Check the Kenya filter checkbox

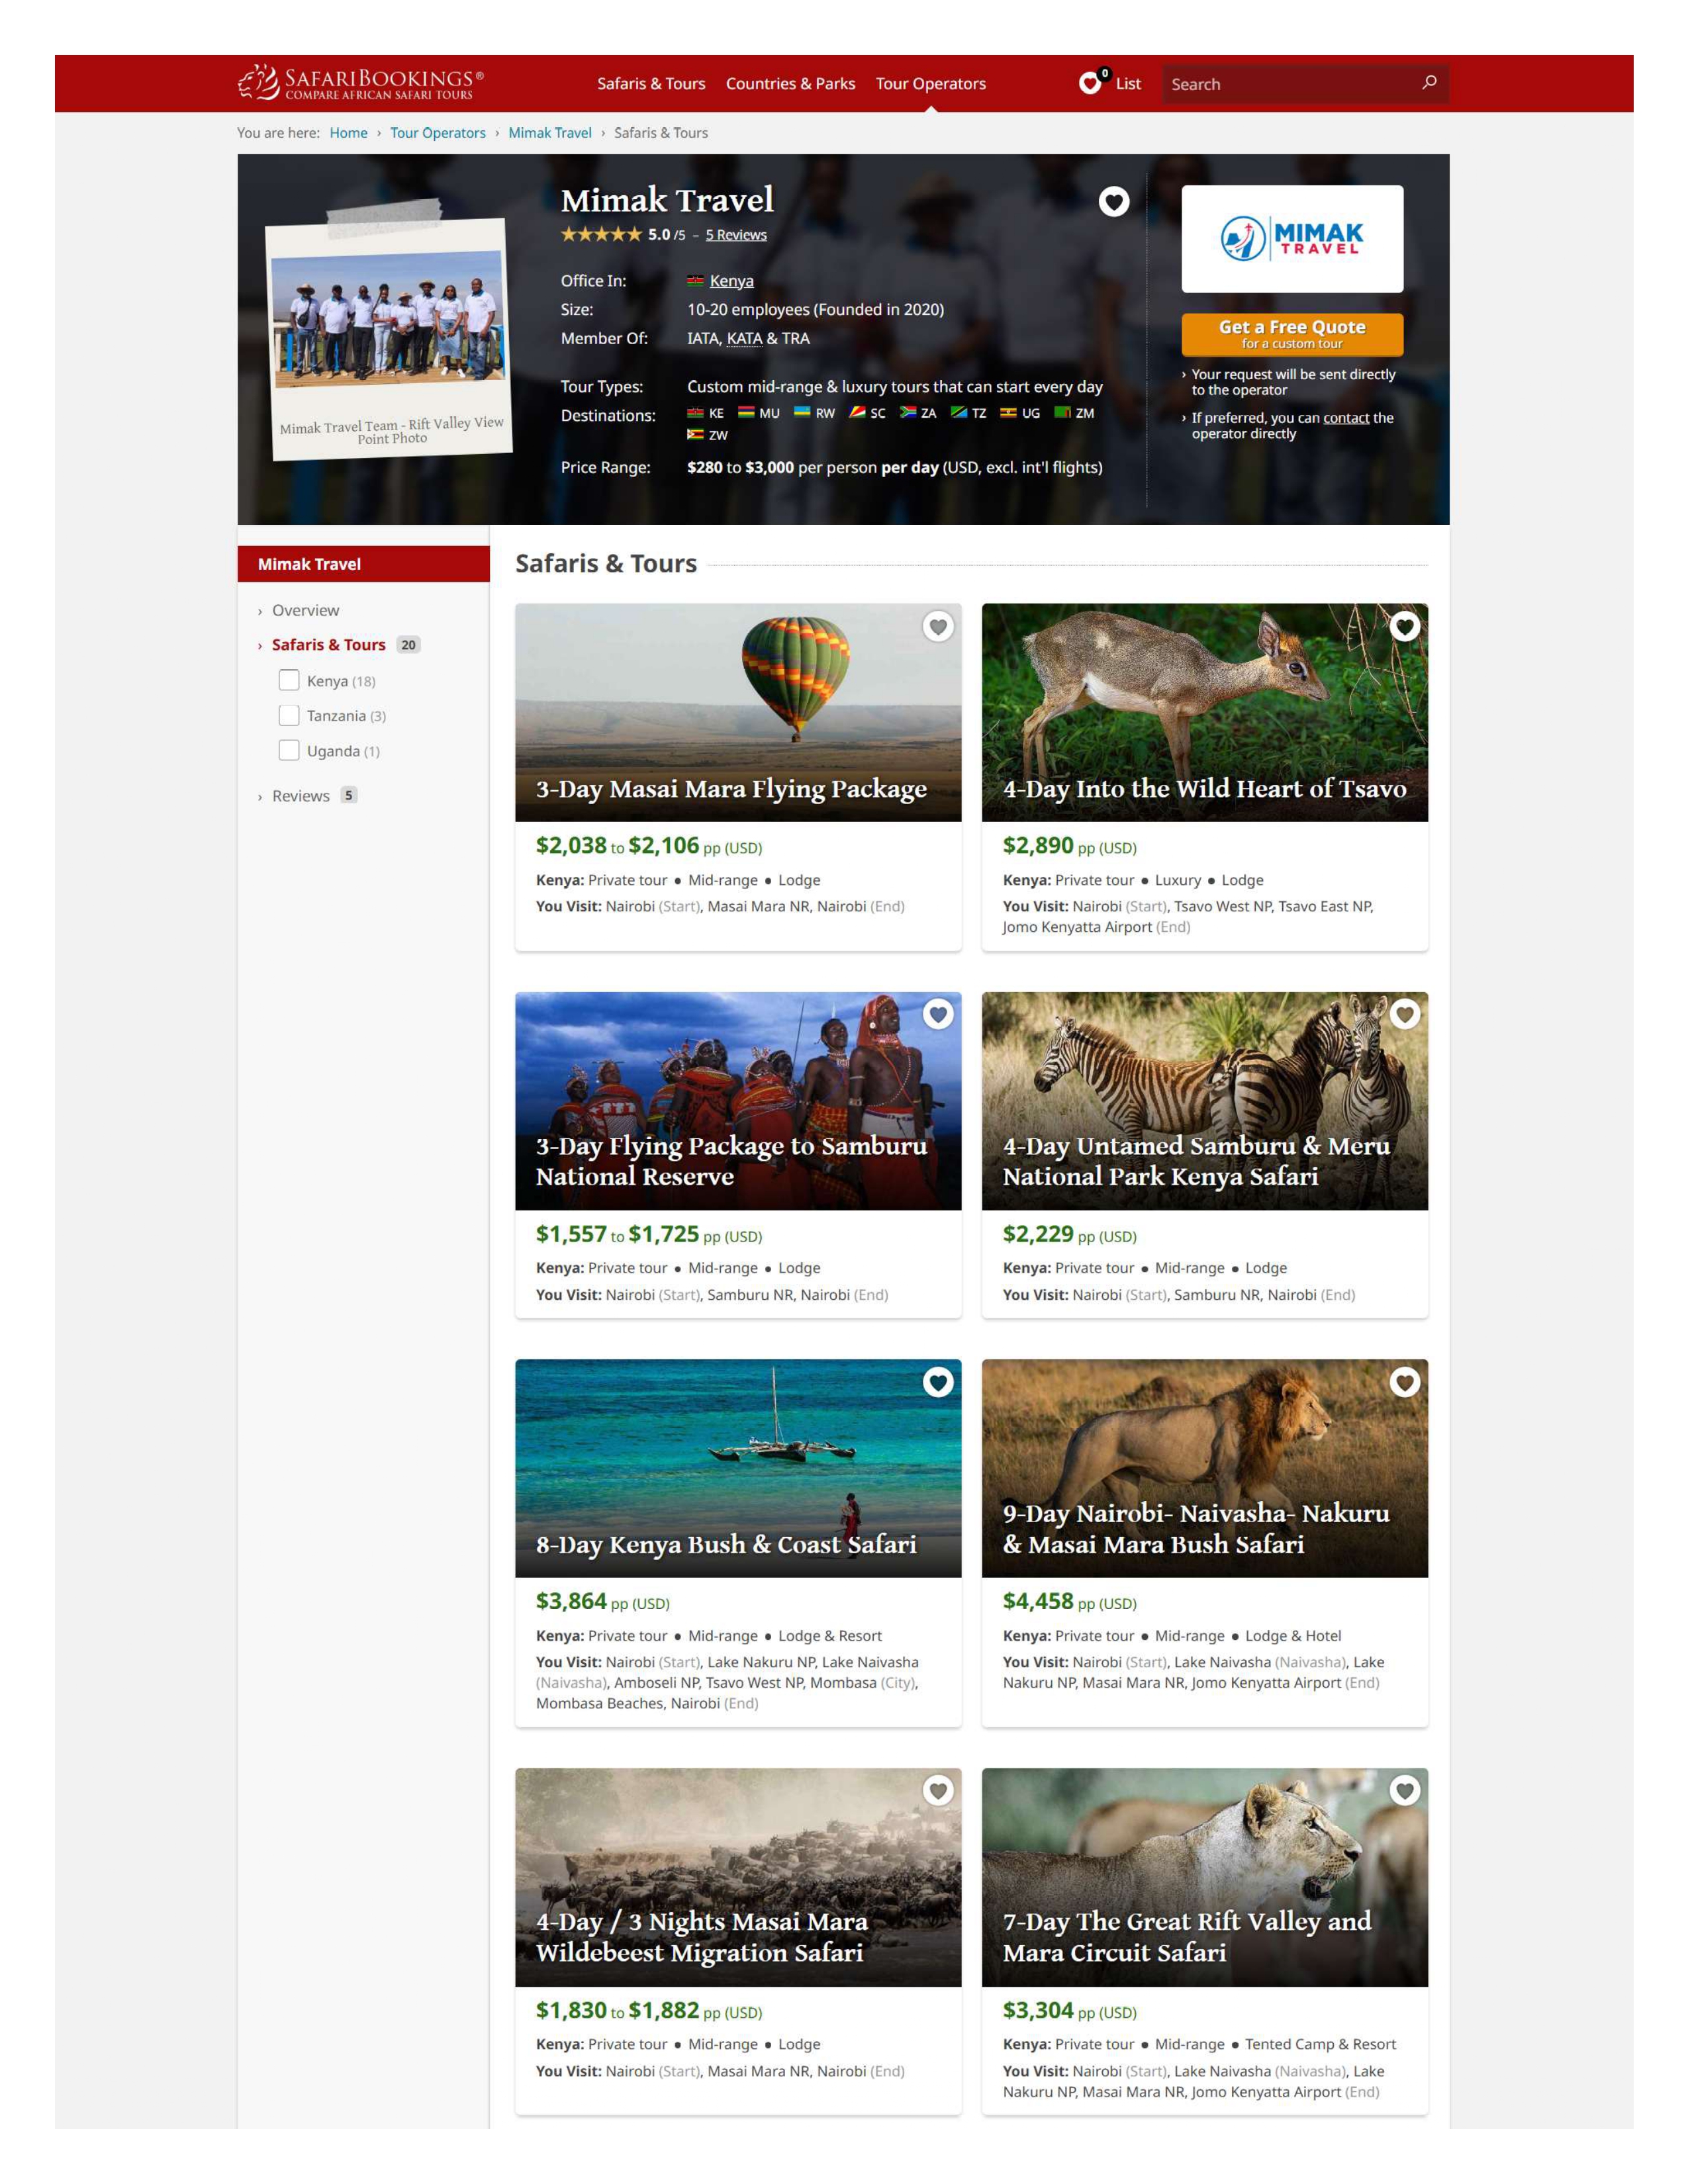click(x=289, y=680)
